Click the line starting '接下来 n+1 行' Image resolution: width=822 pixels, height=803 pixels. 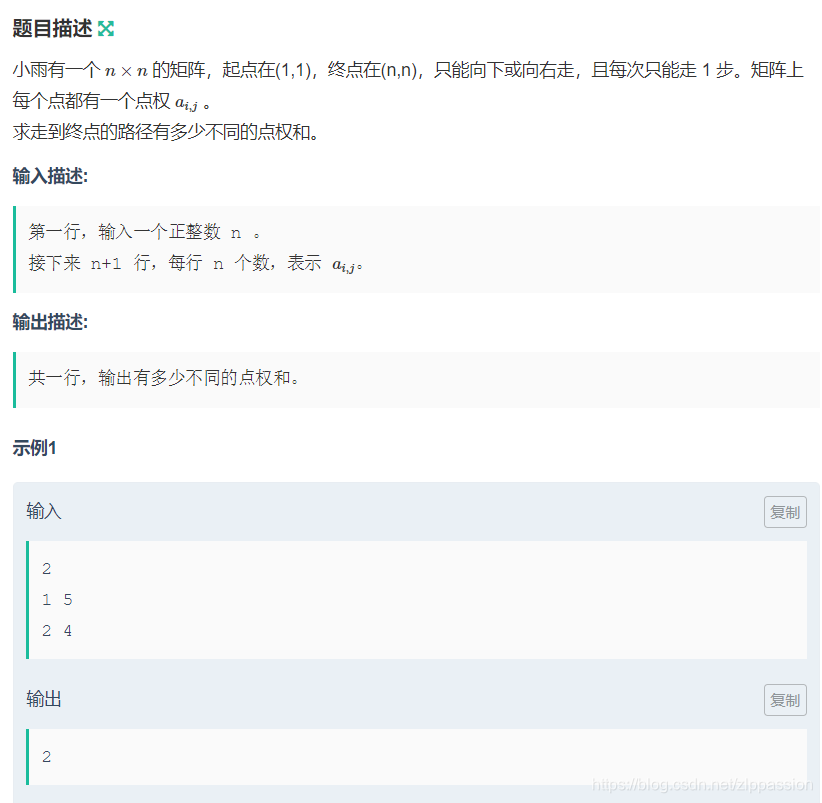point(196,263)
